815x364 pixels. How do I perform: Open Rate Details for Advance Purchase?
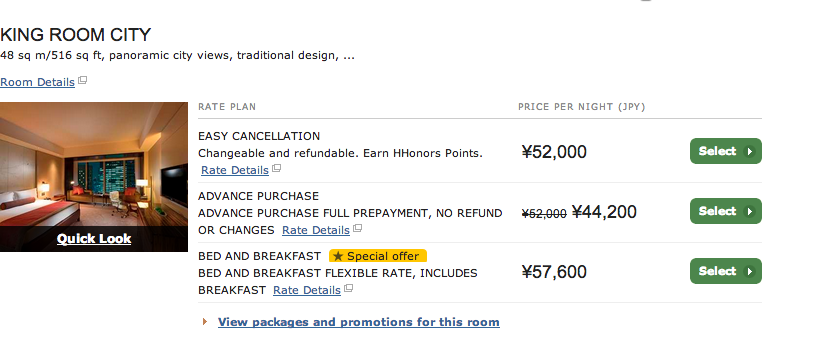click(x=316, y=230)
